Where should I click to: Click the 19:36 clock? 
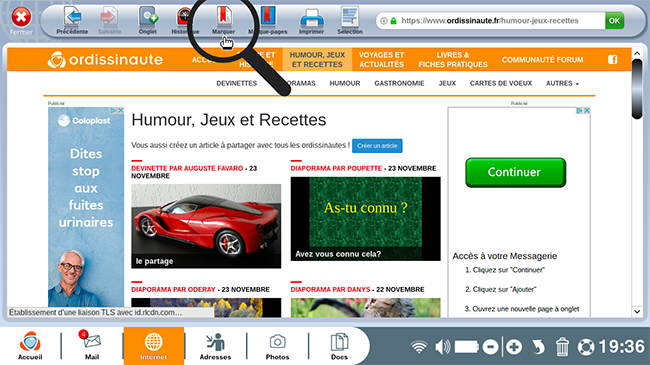click(622, 347)
